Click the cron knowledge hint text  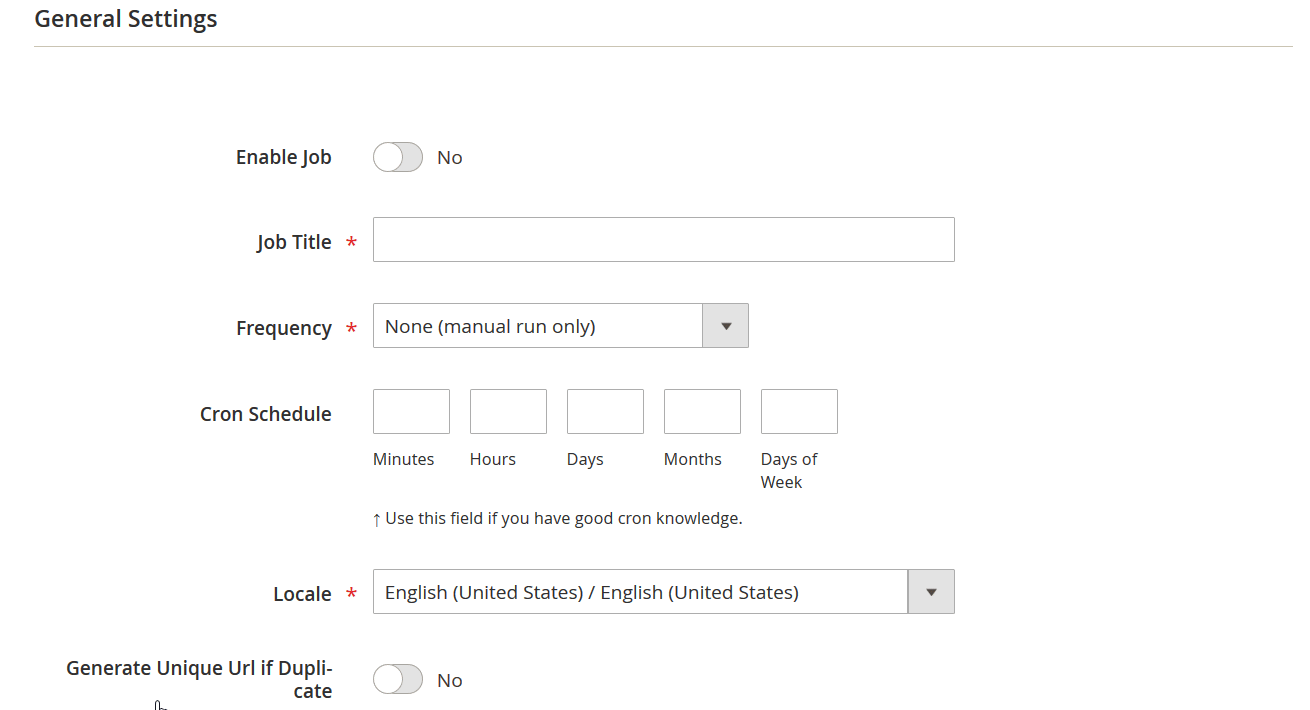click(557, 519)
